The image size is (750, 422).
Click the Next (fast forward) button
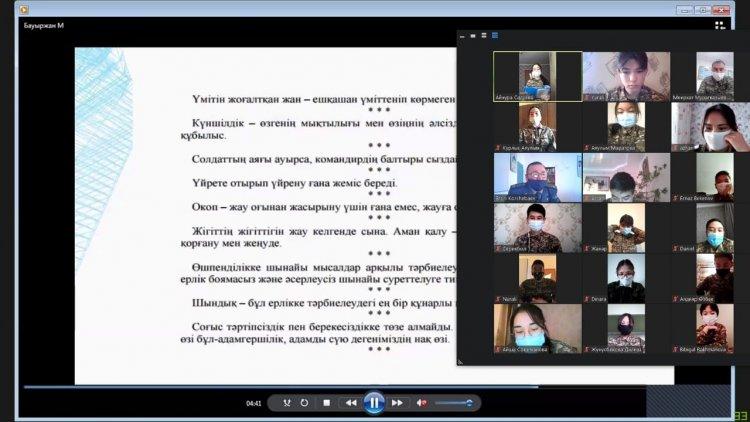point(397,403)
